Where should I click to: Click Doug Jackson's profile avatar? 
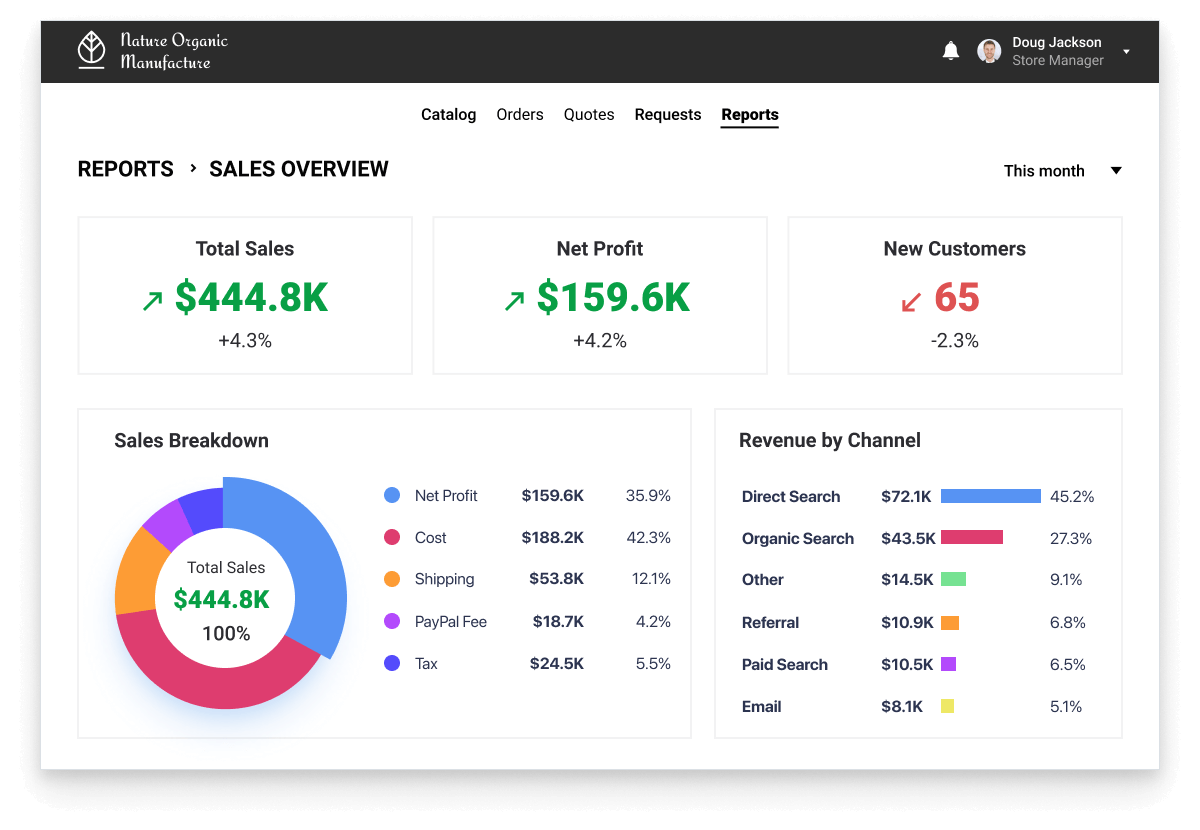coord(989,51)
